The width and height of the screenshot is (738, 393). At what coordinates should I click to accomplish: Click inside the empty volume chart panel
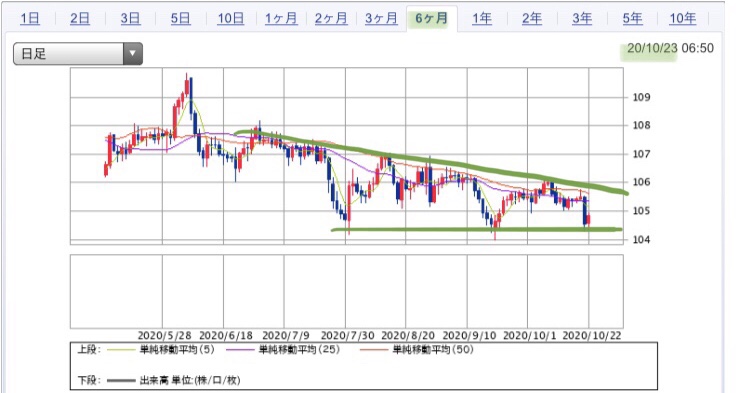[346, 291]
